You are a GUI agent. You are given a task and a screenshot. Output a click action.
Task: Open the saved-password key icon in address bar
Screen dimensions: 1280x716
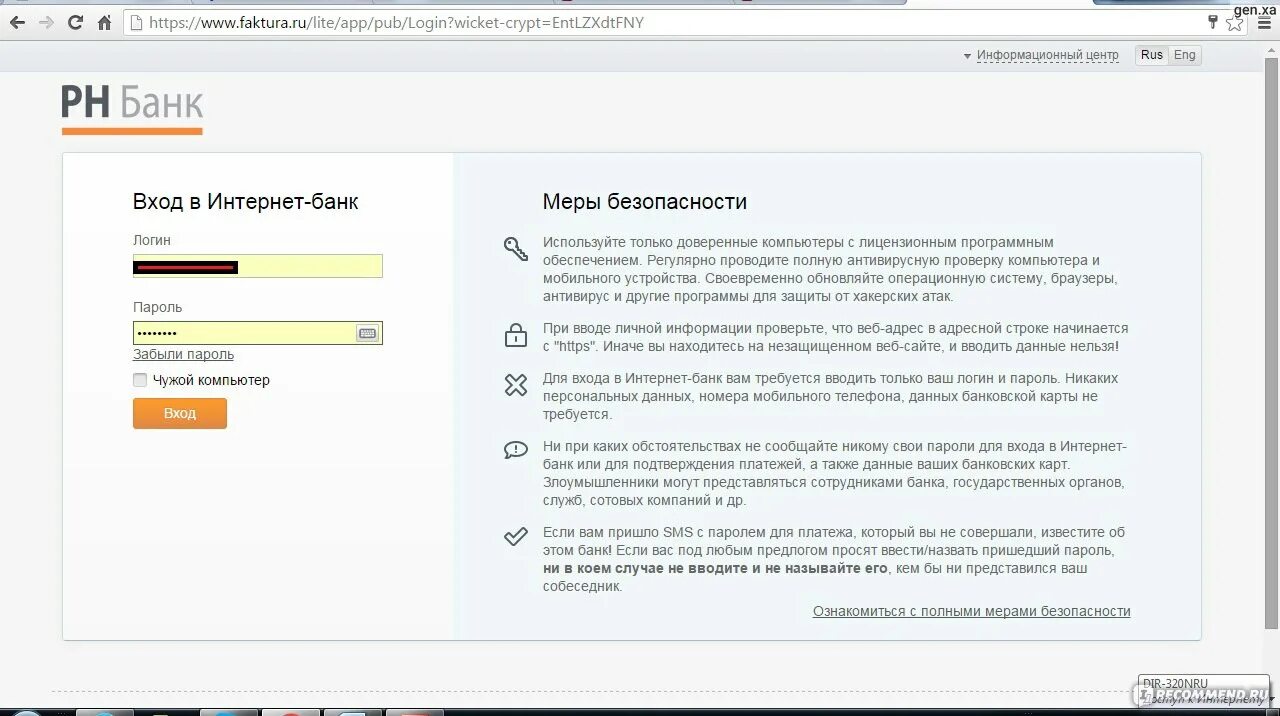(1213, 22)
